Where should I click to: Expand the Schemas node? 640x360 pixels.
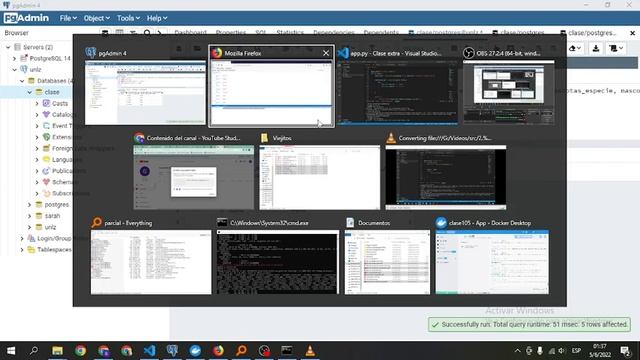pos(37,182)
